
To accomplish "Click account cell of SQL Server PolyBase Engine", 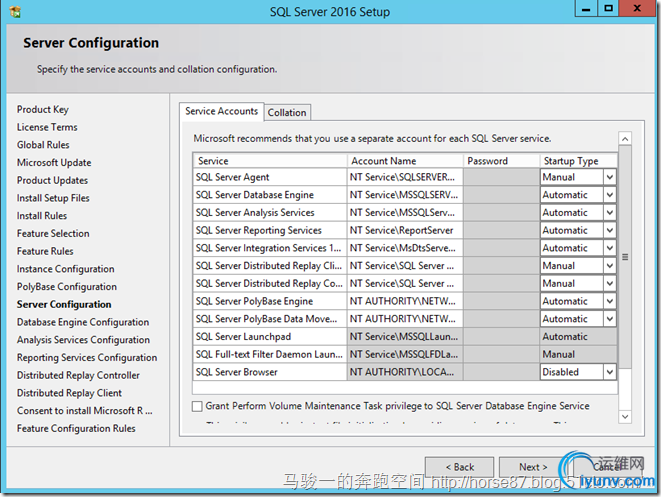I will [x=405, y=301].
